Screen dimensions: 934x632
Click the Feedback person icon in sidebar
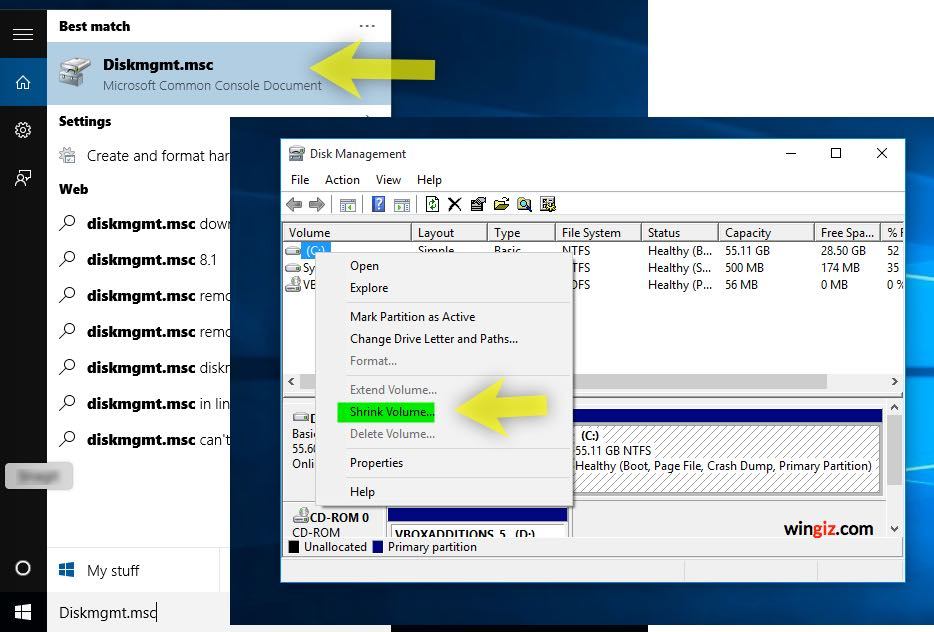23,178
